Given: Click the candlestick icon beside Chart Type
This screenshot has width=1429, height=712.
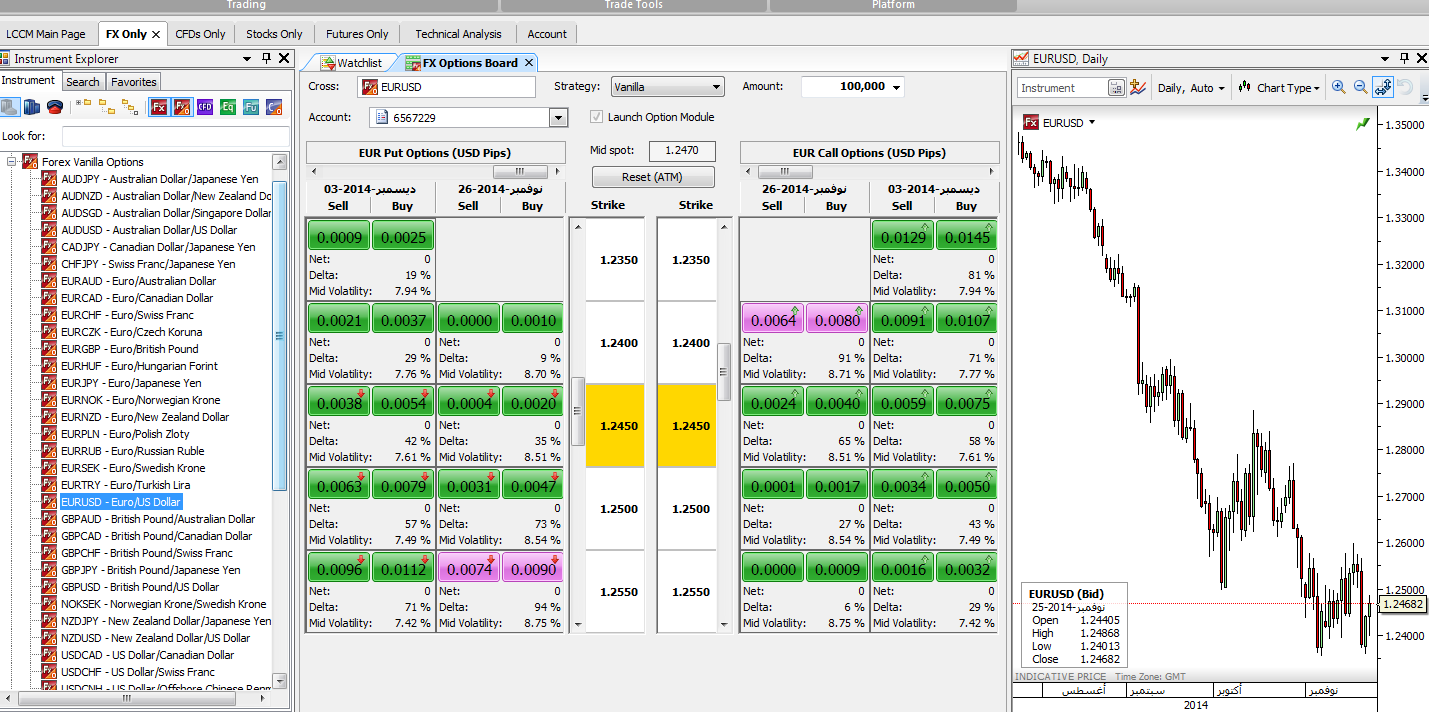Looking at the screenshot, I should (1245, 87).
